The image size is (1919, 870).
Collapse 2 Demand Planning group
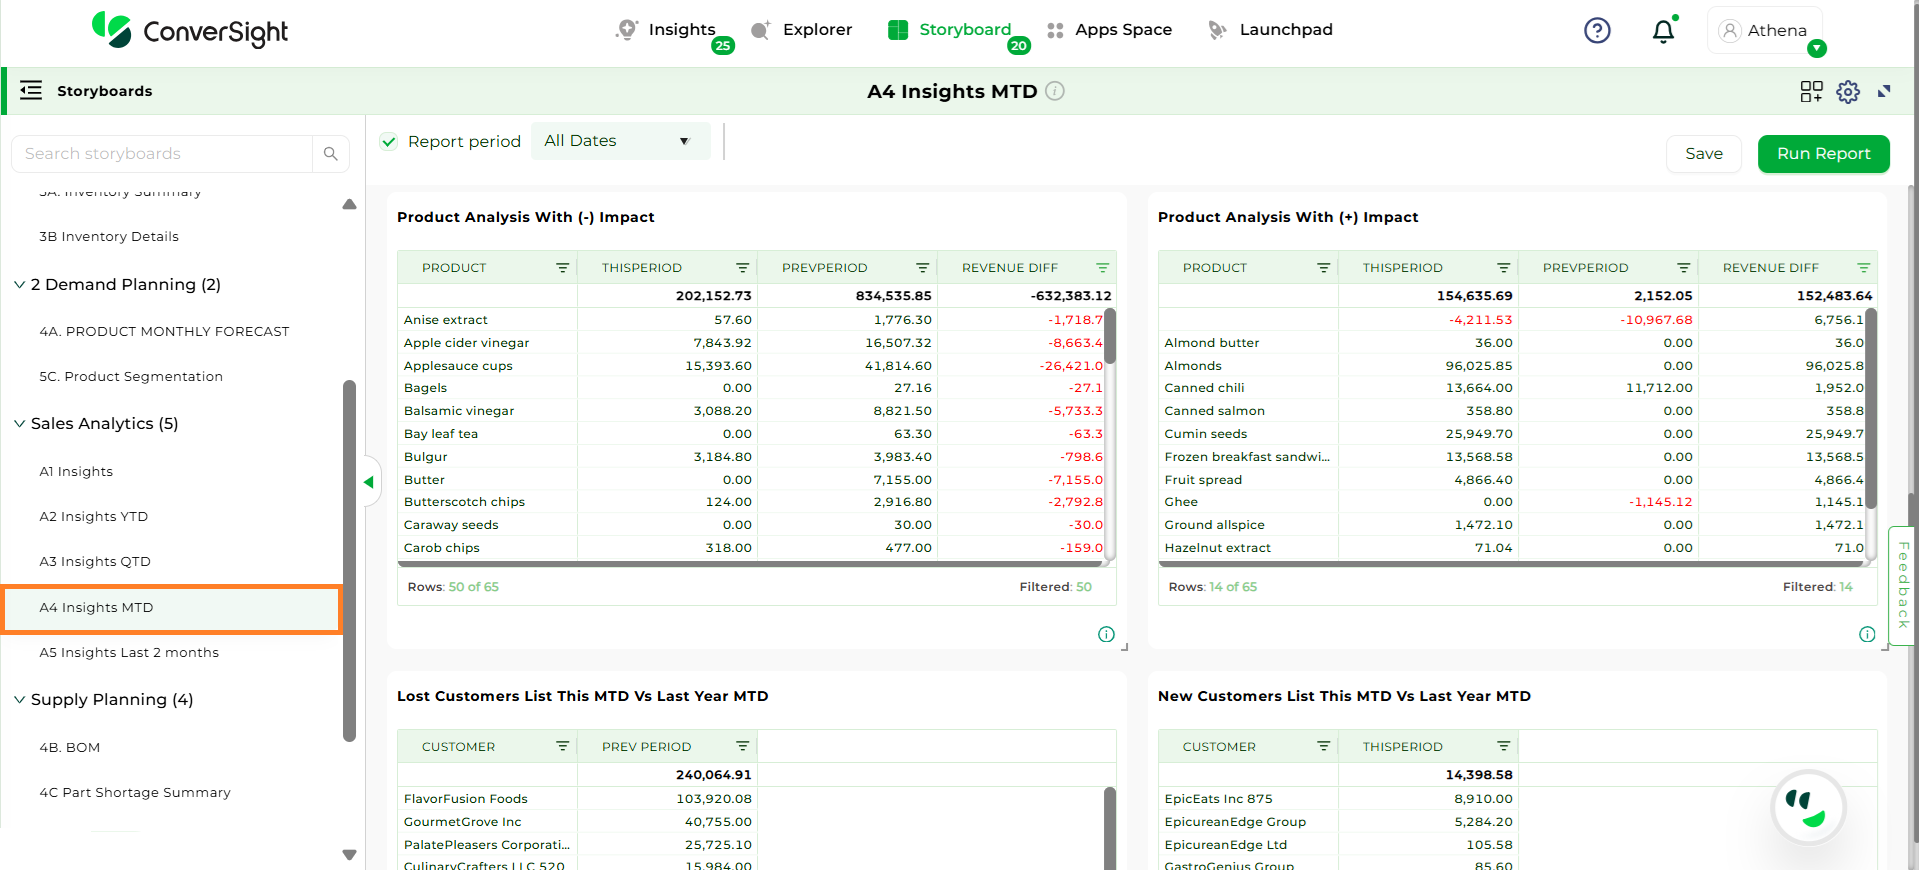[19, 285]
